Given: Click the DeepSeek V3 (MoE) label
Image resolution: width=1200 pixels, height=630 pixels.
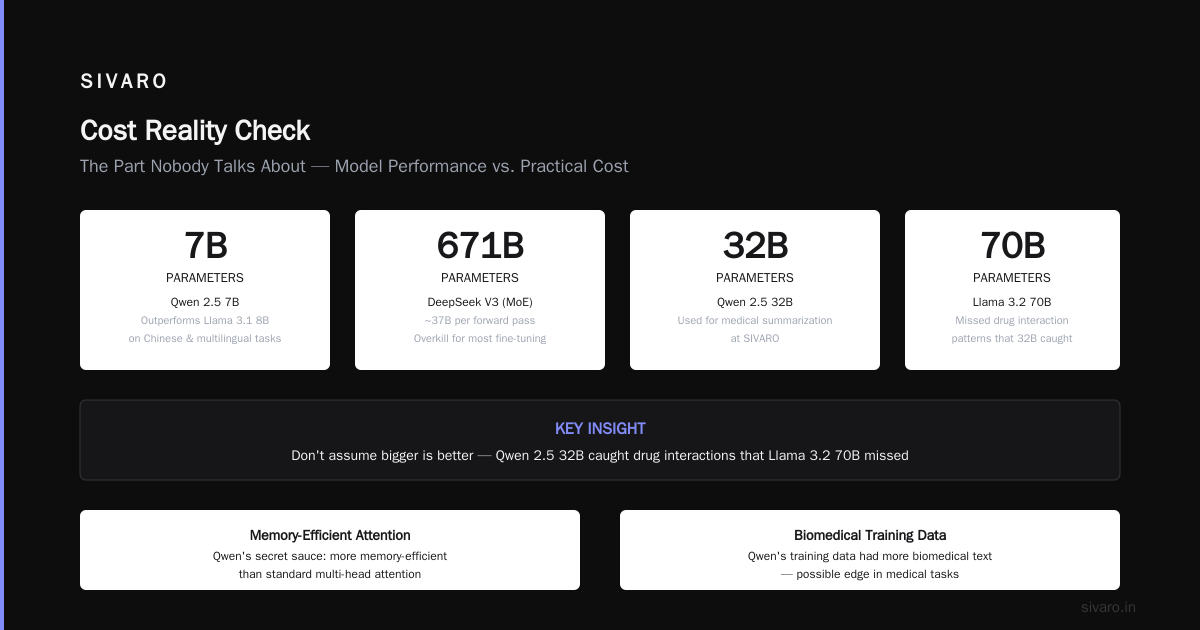Looking at the screenshot, I should coord(480,302).
